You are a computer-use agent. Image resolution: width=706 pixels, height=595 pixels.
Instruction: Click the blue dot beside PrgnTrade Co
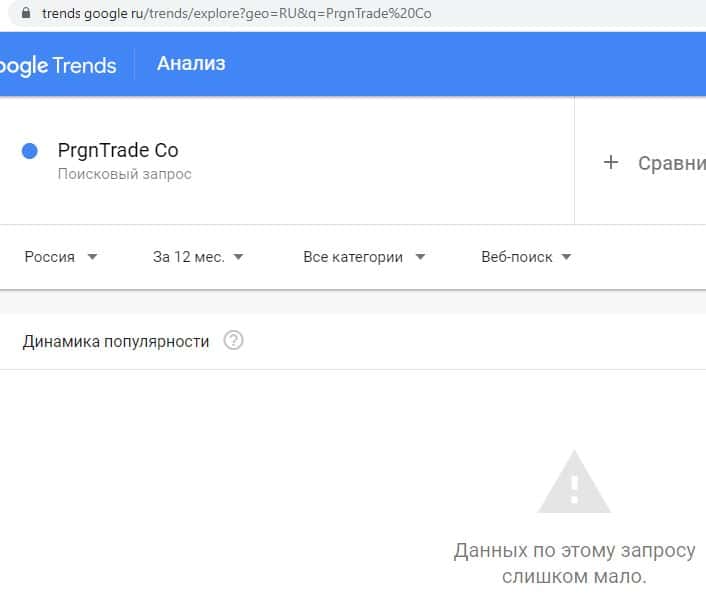click(x=30, y=151)
